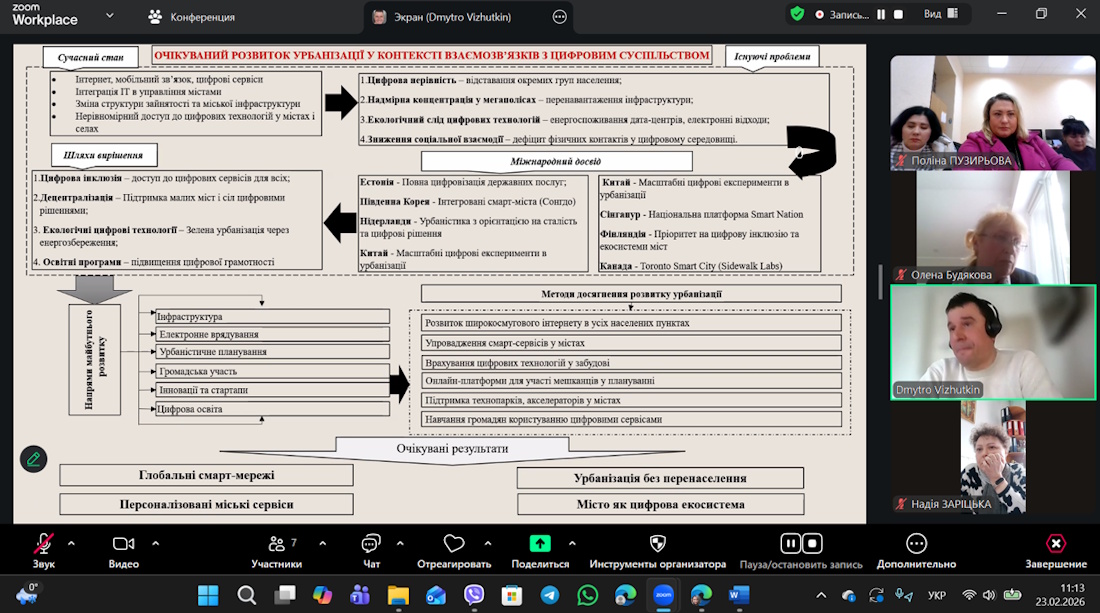1100x613 pixels.
Task: Switch to the Конференция tab
Action: [192, 17]
